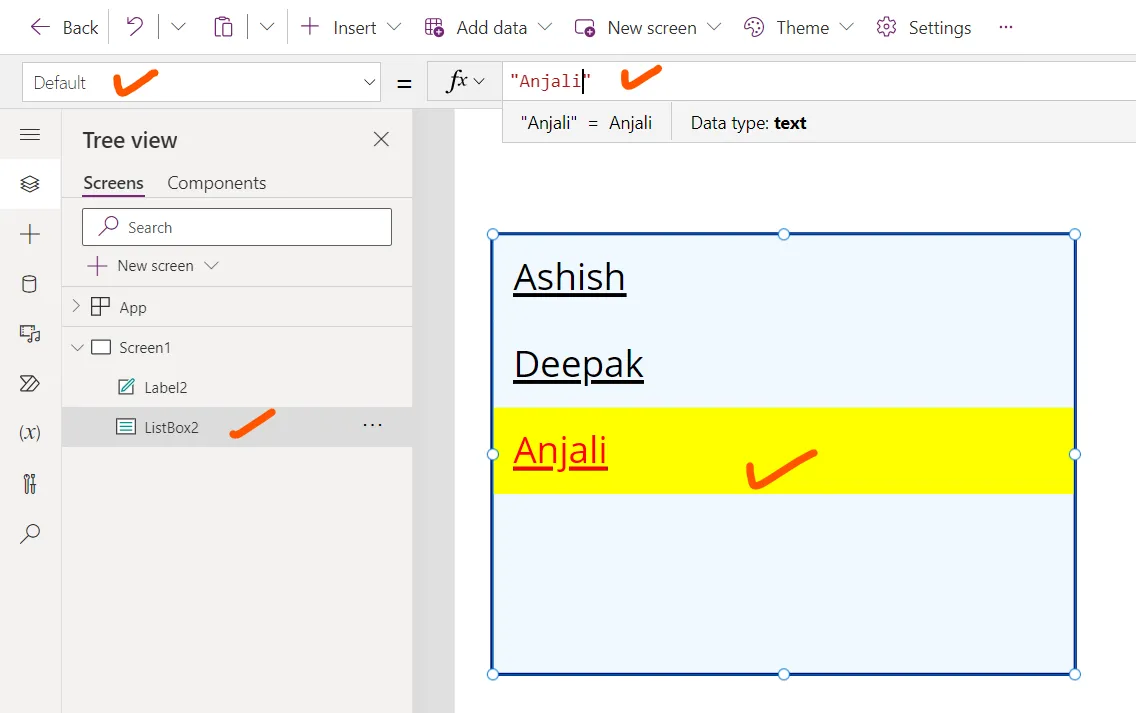Switch to the Components tab
The width and height of the screenshot is (1136, 713).
pyautogui.click(x=216, y=182)
